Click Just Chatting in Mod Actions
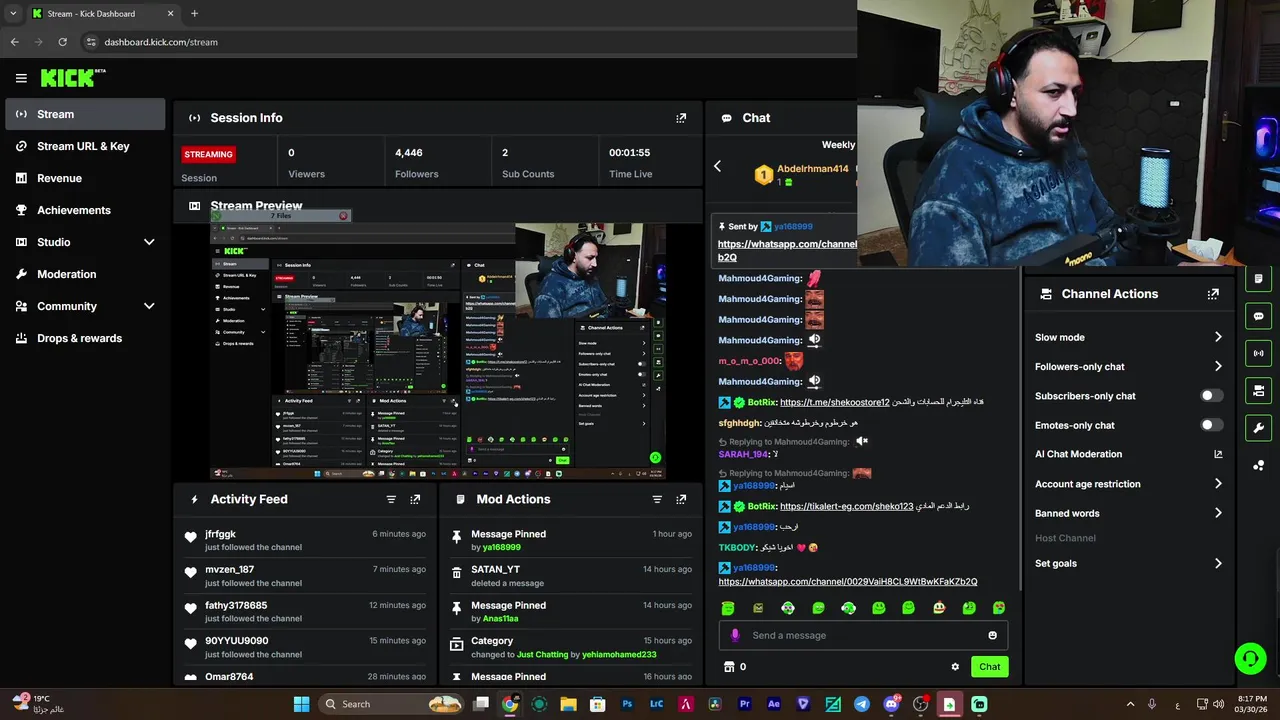The height and width of the screenshot is (720, 1280). [x=542, y=654]
